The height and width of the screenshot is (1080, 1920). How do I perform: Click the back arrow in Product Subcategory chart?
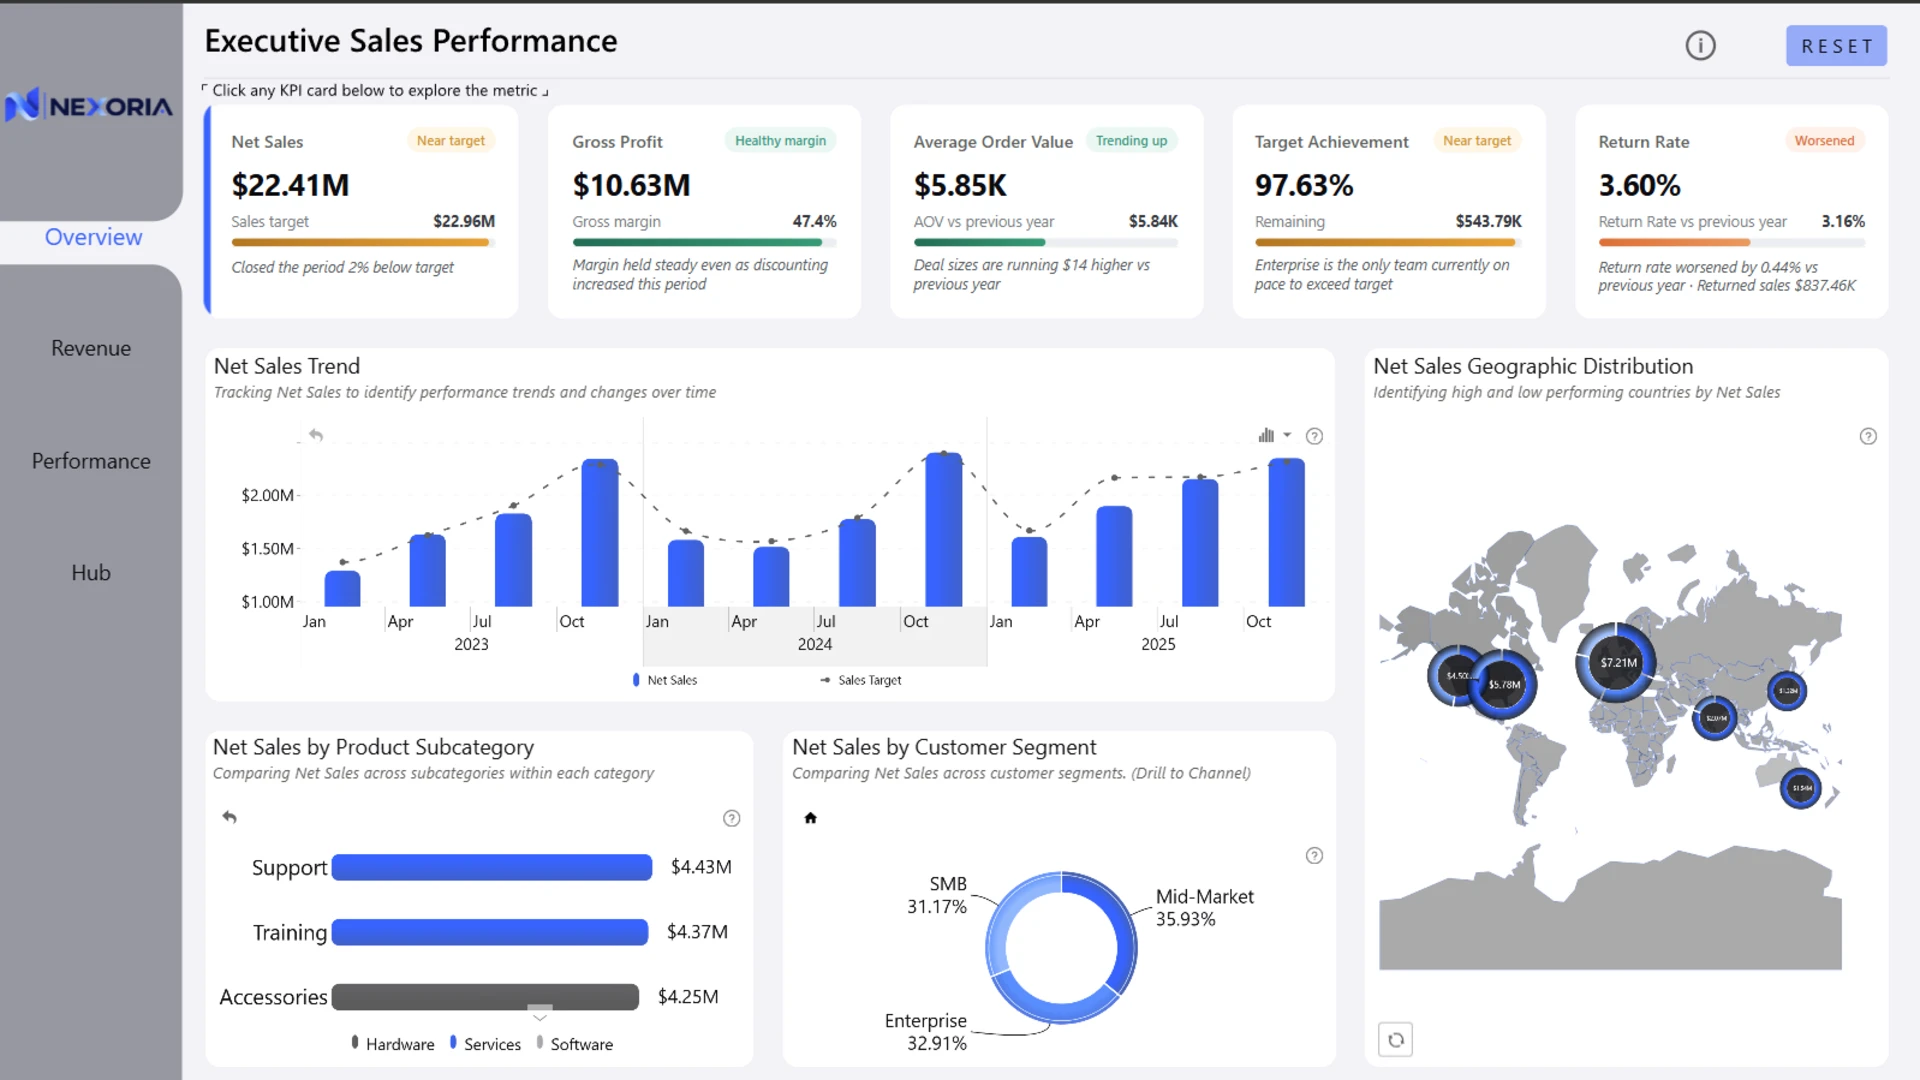(229, 817)
